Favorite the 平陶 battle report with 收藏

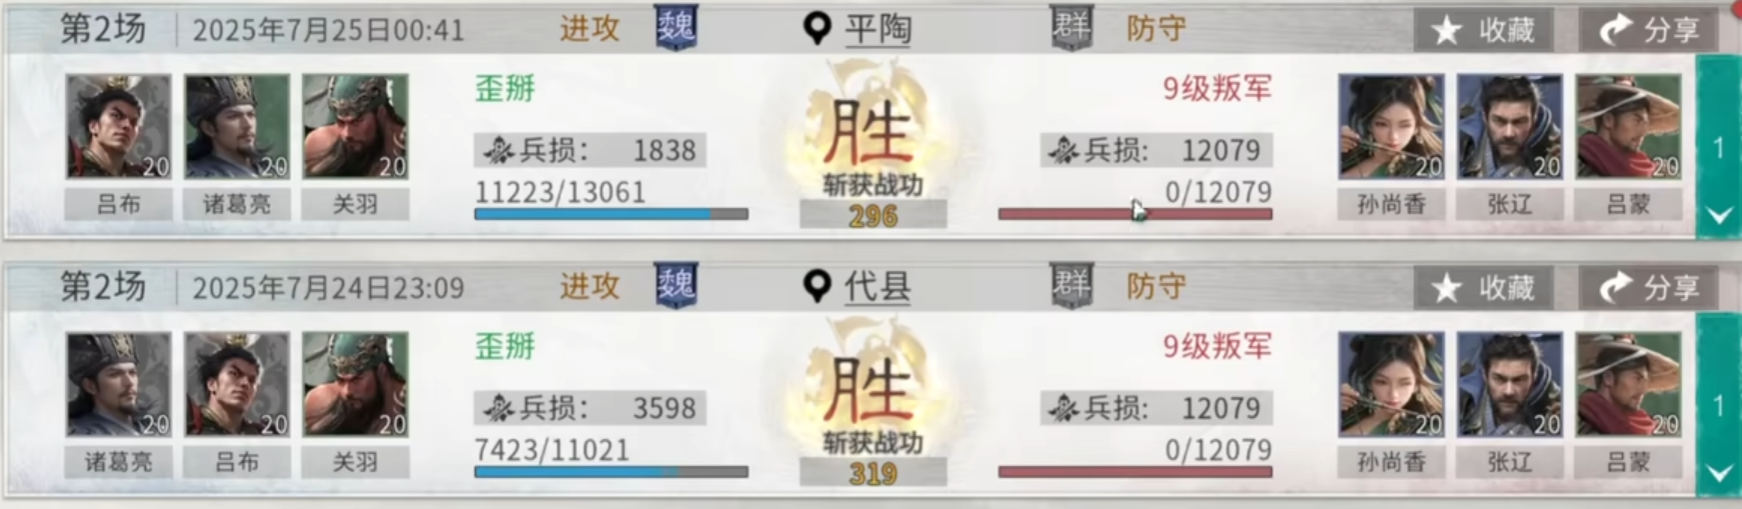pyautogui.click(x=1483, y=30)
